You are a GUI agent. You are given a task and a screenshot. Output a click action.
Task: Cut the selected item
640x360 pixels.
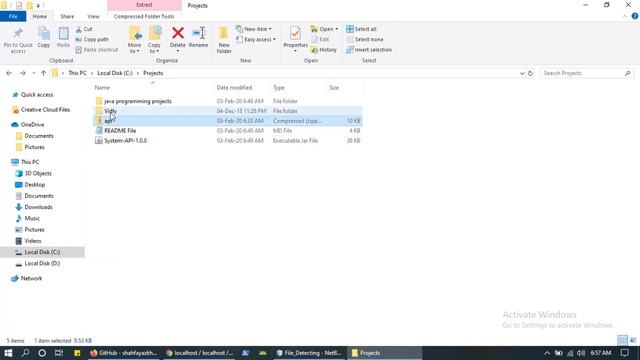[x=84, y=29]
